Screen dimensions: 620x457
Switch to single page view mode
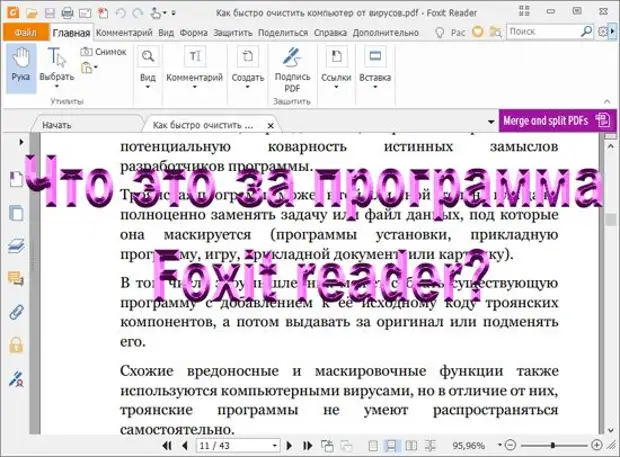(x=373, y=444)
